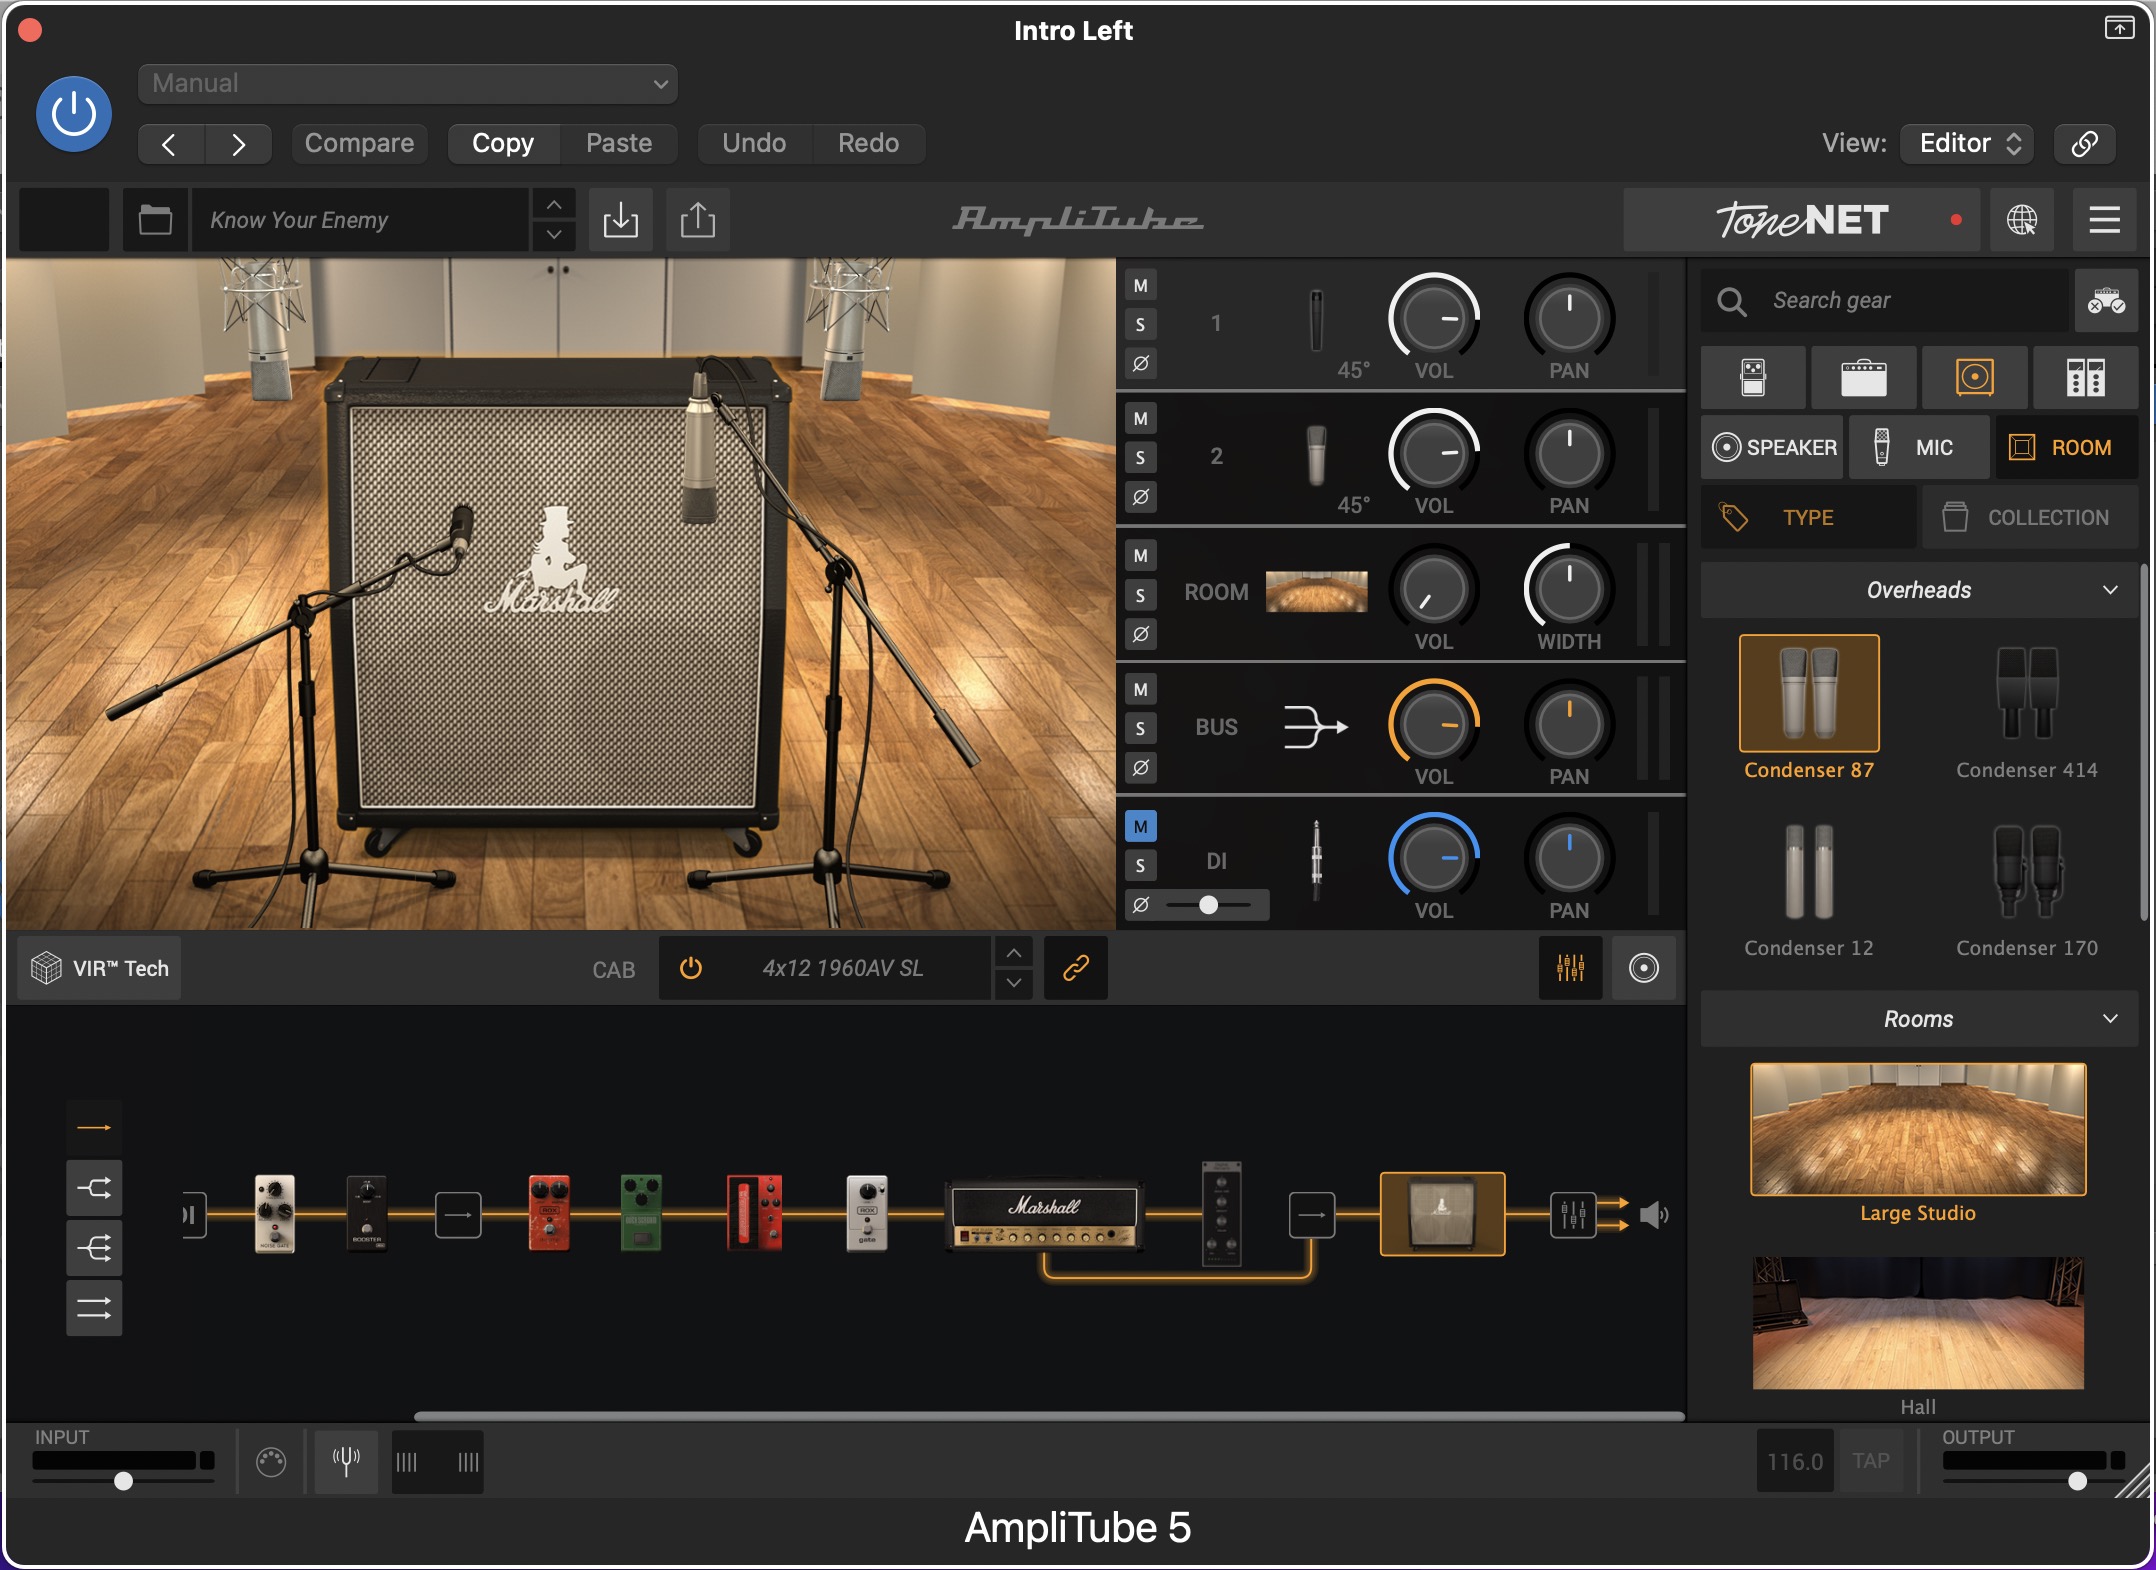
Task: Click the ROOM WIDTH knob
Action: point(1569,590)
